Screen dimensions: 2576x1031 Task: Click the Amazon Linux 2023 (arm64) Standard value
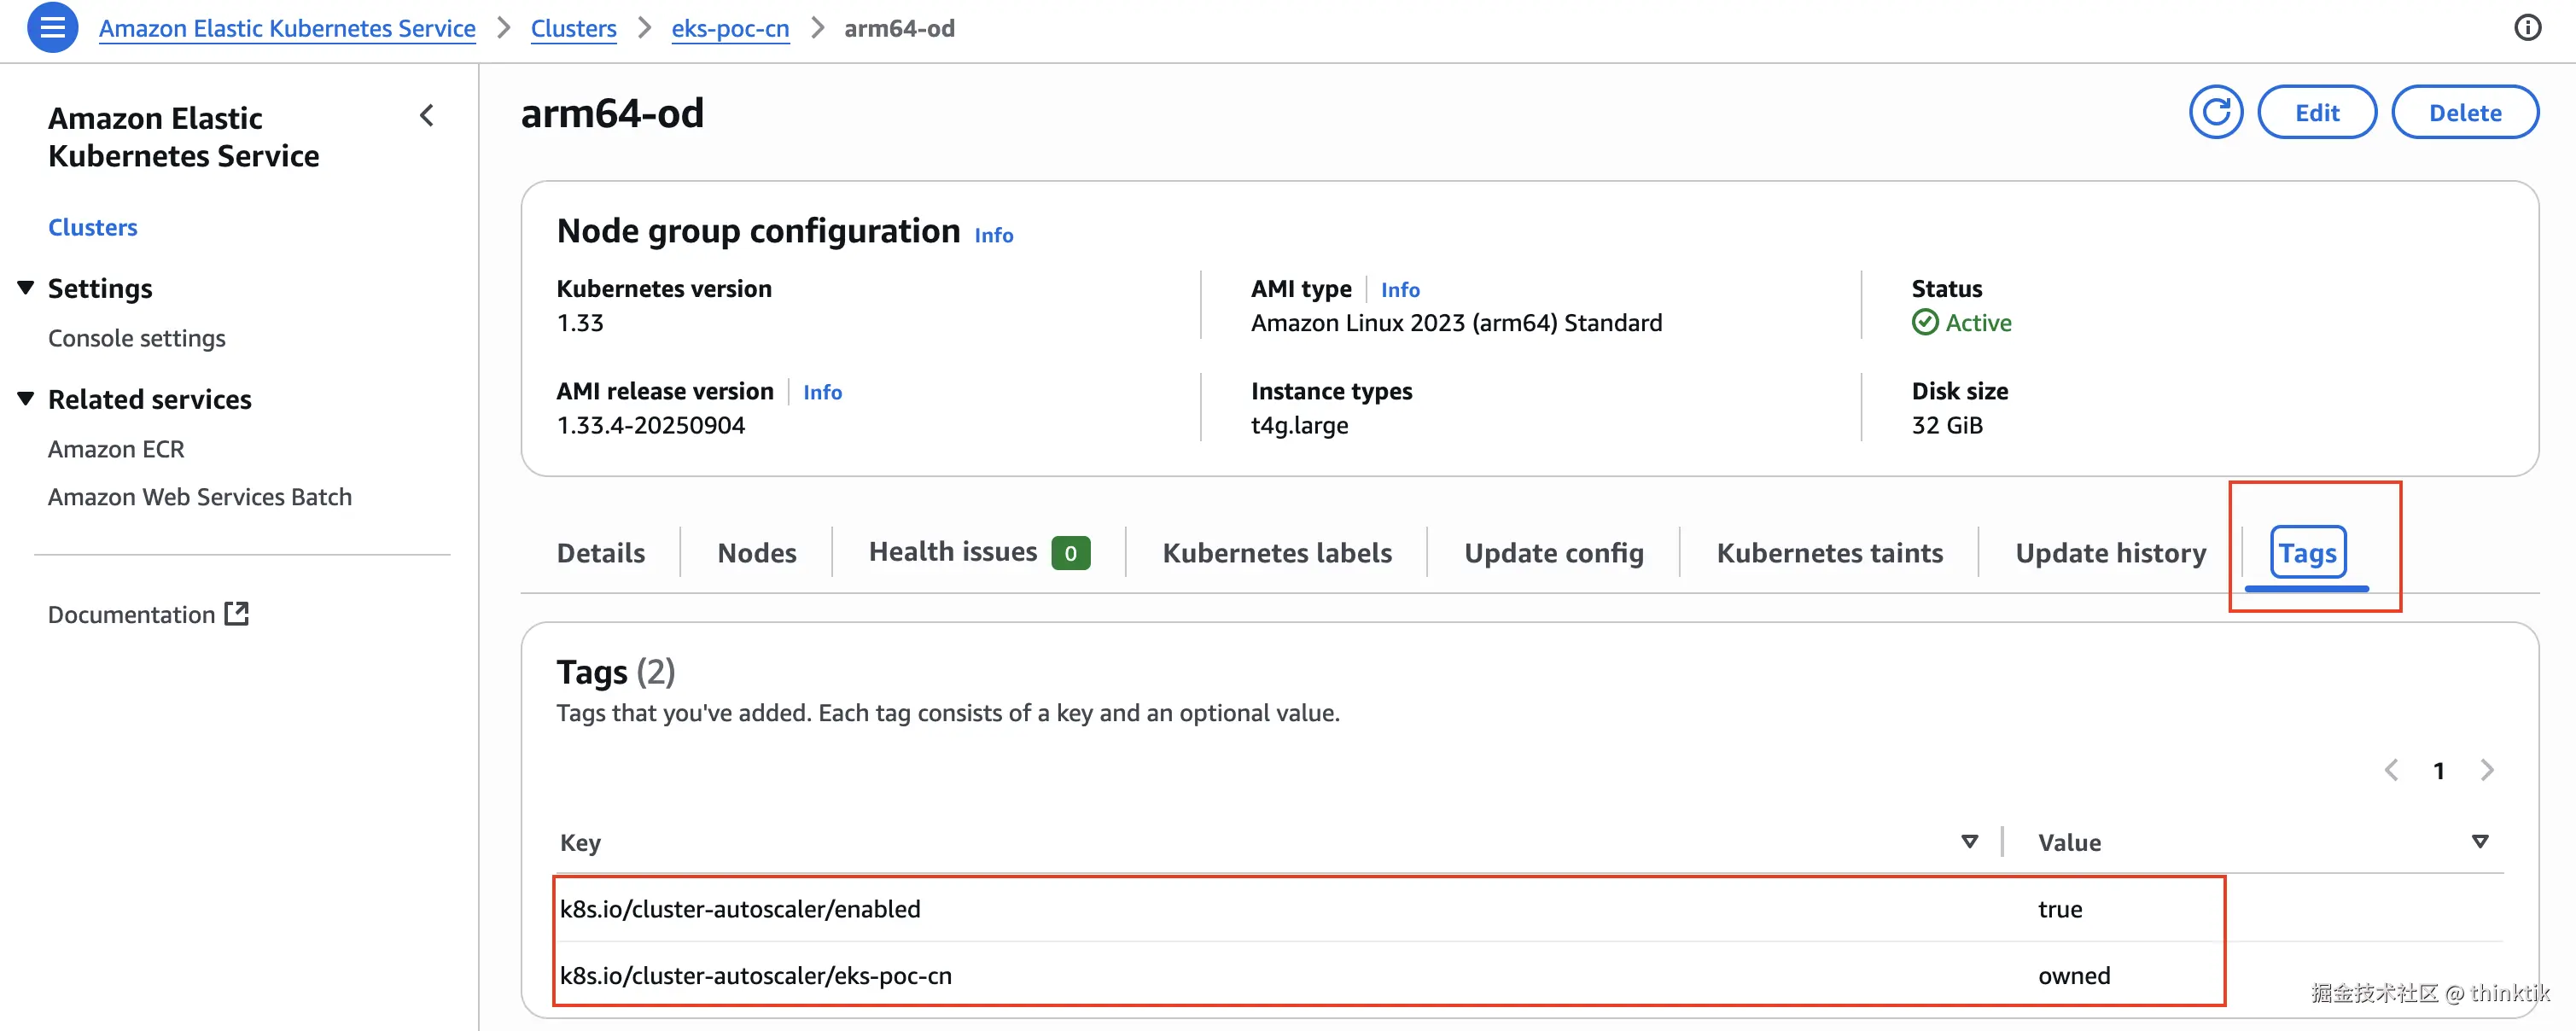[1456, 323]
